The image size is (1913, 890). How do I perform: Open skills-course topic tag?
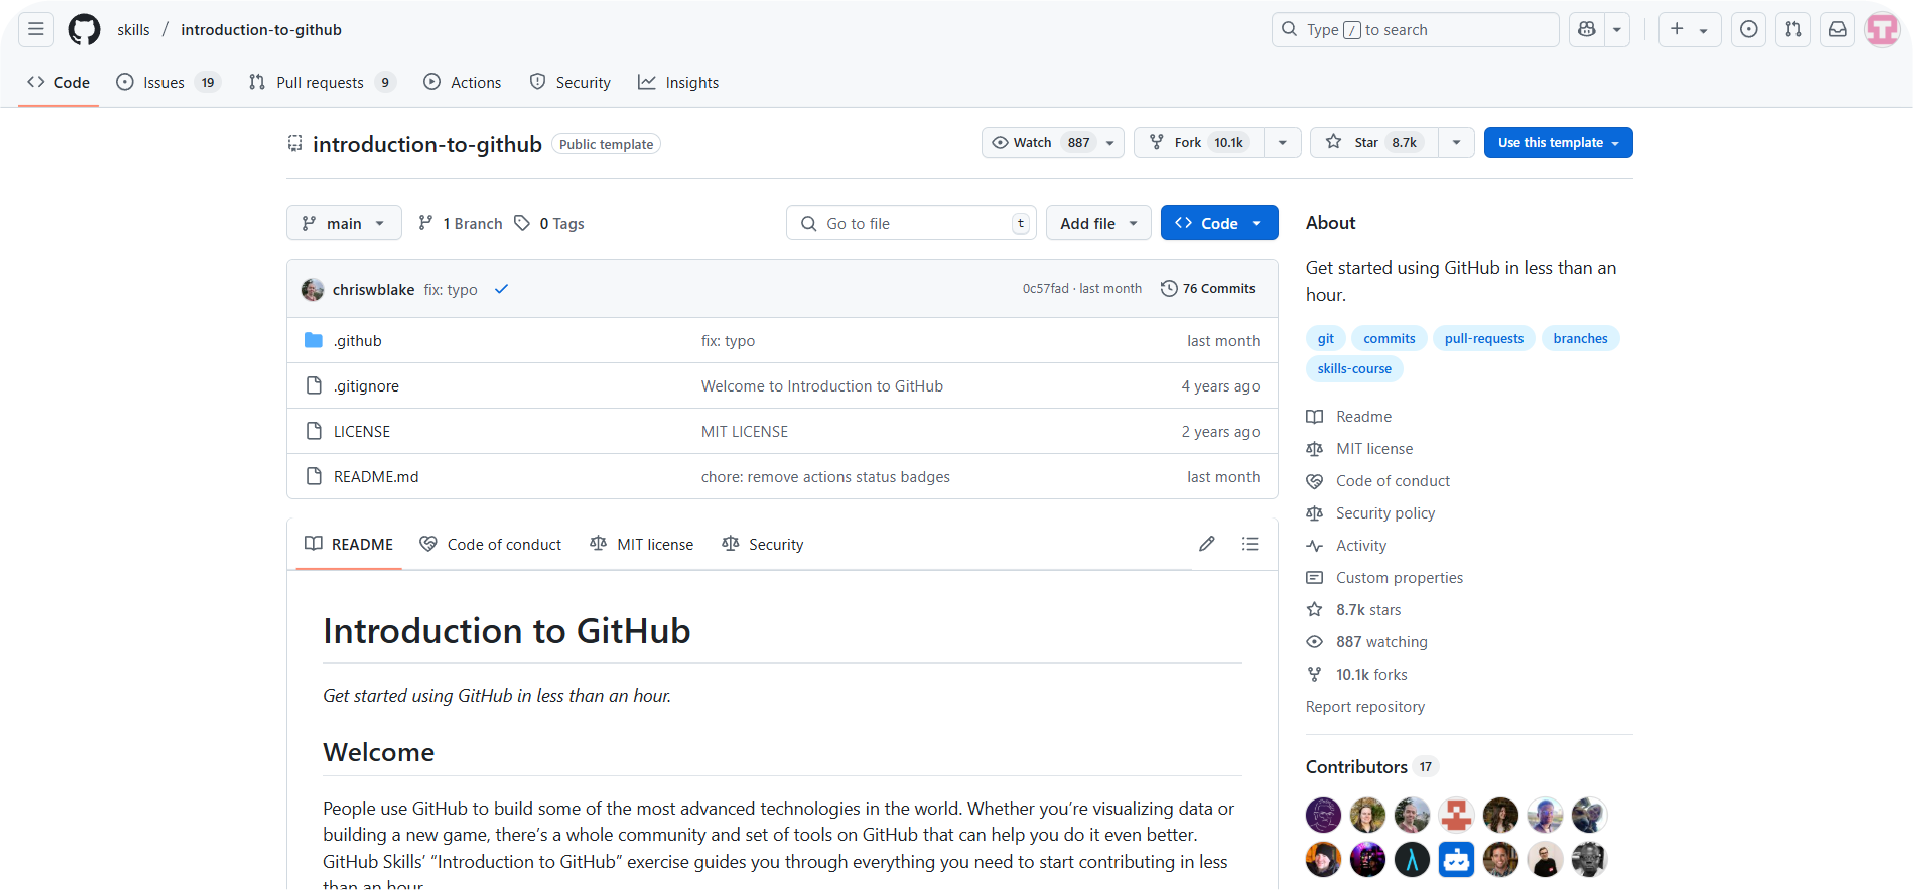click(x=1354, y=368)
